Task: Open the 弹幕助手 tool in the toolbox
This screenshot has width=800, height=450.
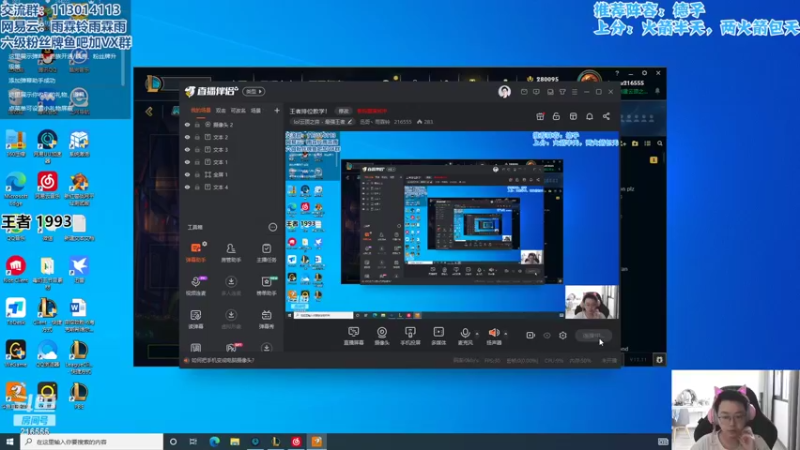Action: [196, 252]
